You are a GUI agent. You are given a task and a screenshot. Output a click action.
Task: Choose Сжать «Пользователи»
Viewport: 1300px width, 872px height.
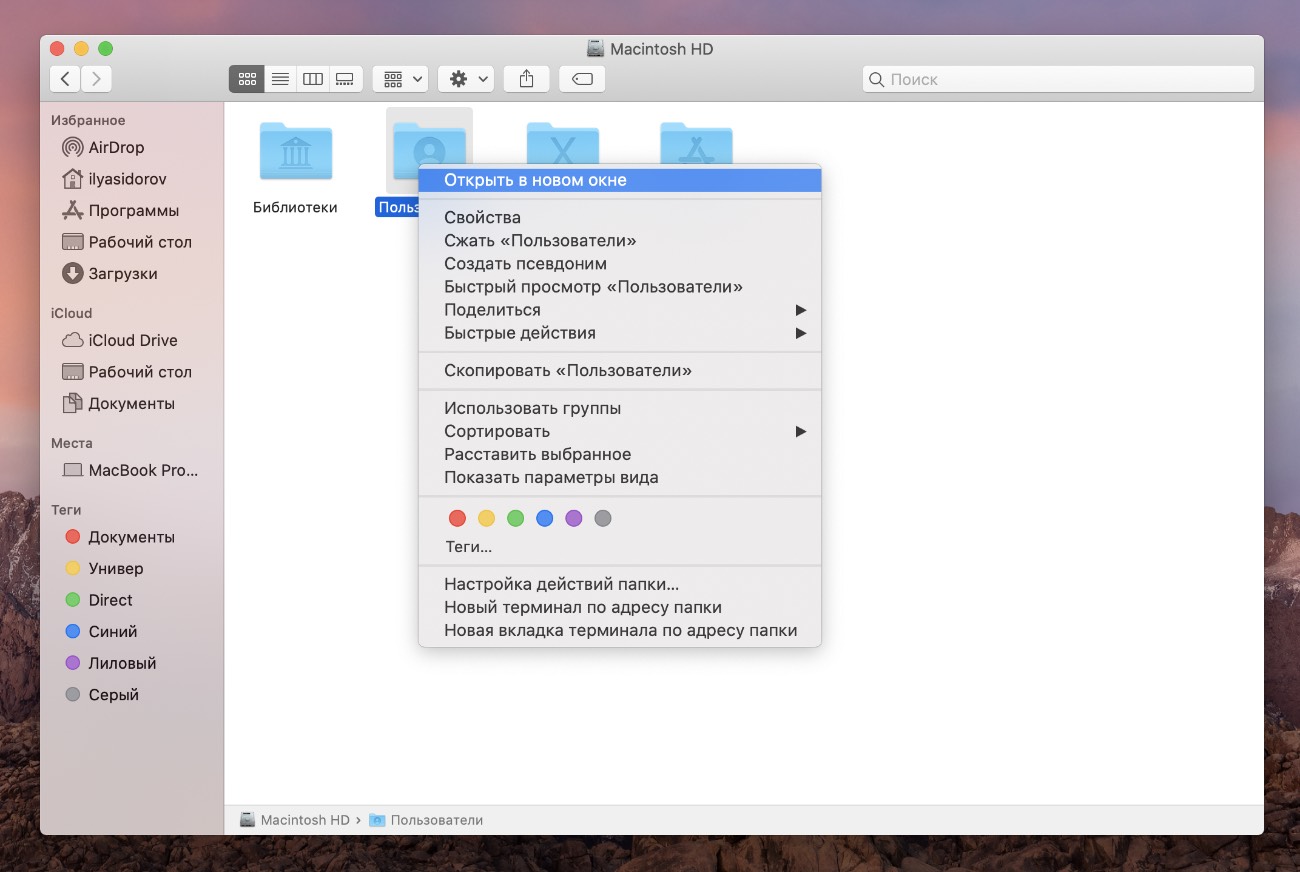[x=620, y=240]
